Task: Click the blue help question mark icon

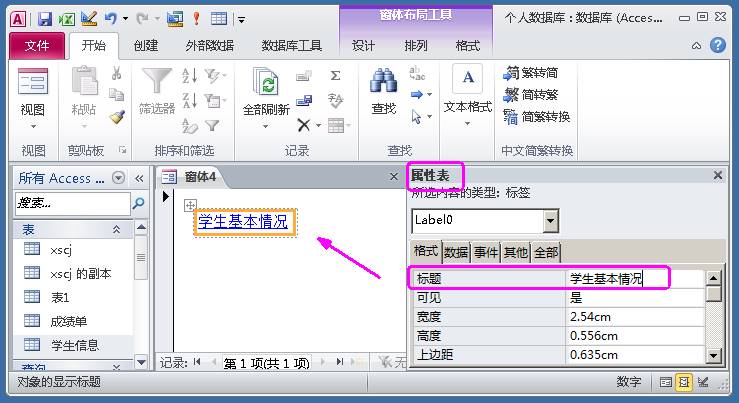Action: [x=718, y=45]
